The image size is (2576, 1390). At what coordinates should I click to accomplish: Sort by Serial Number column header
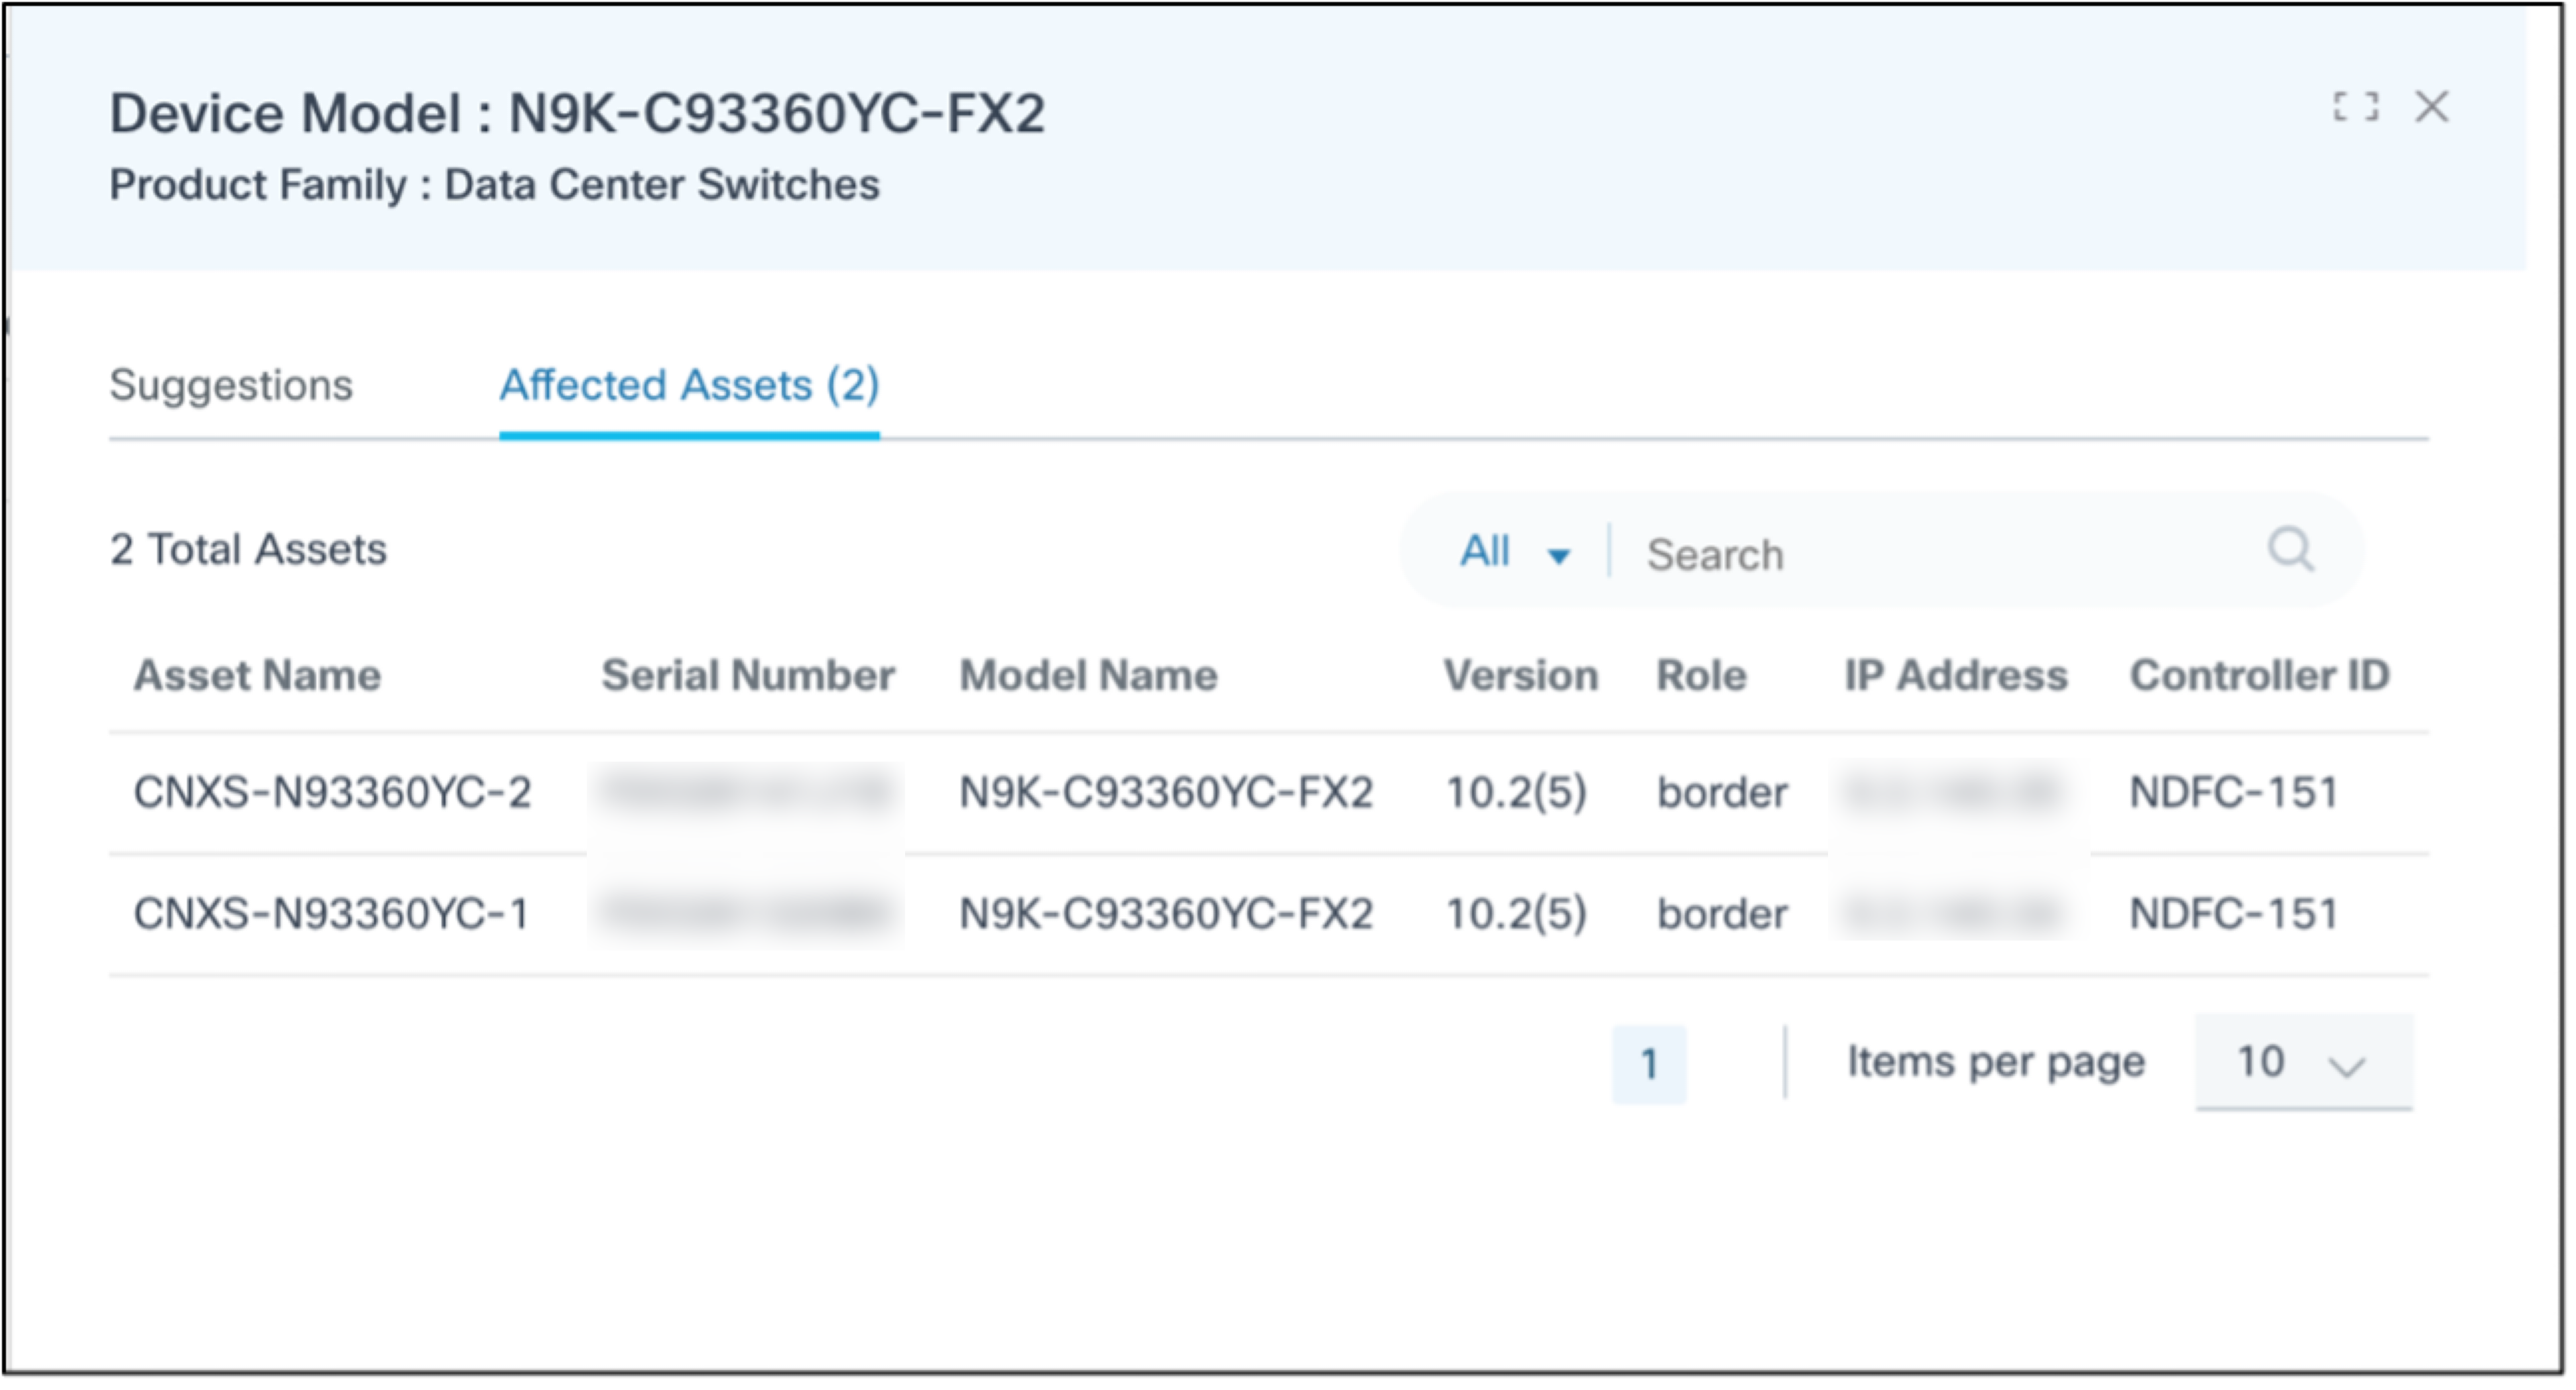(747, 676)
